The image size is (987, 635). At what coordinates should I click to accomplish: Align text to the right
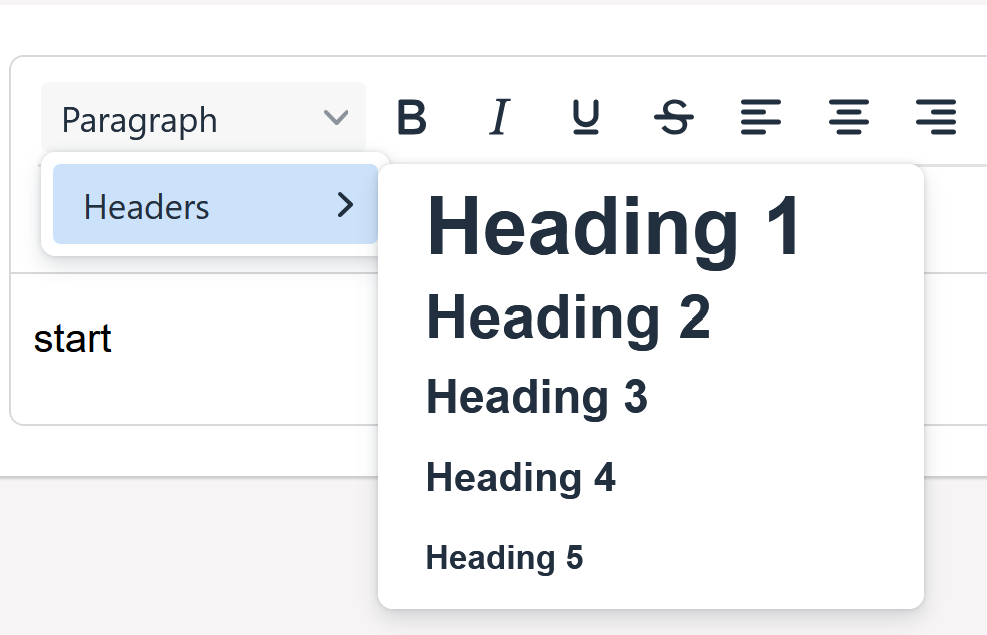(x=936, y=118)
